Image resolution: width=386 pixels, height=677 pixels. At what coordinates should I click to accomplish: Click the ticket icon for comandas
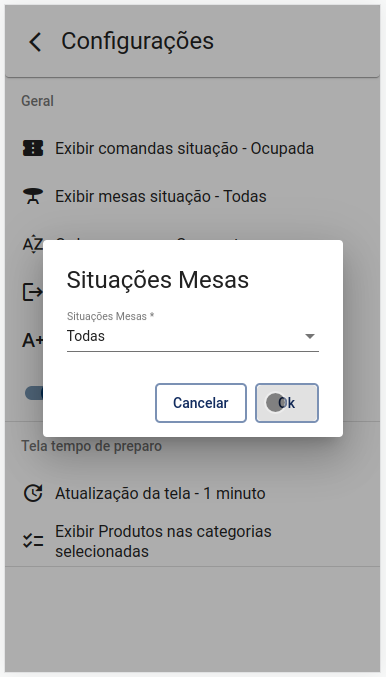click(33, 148)
